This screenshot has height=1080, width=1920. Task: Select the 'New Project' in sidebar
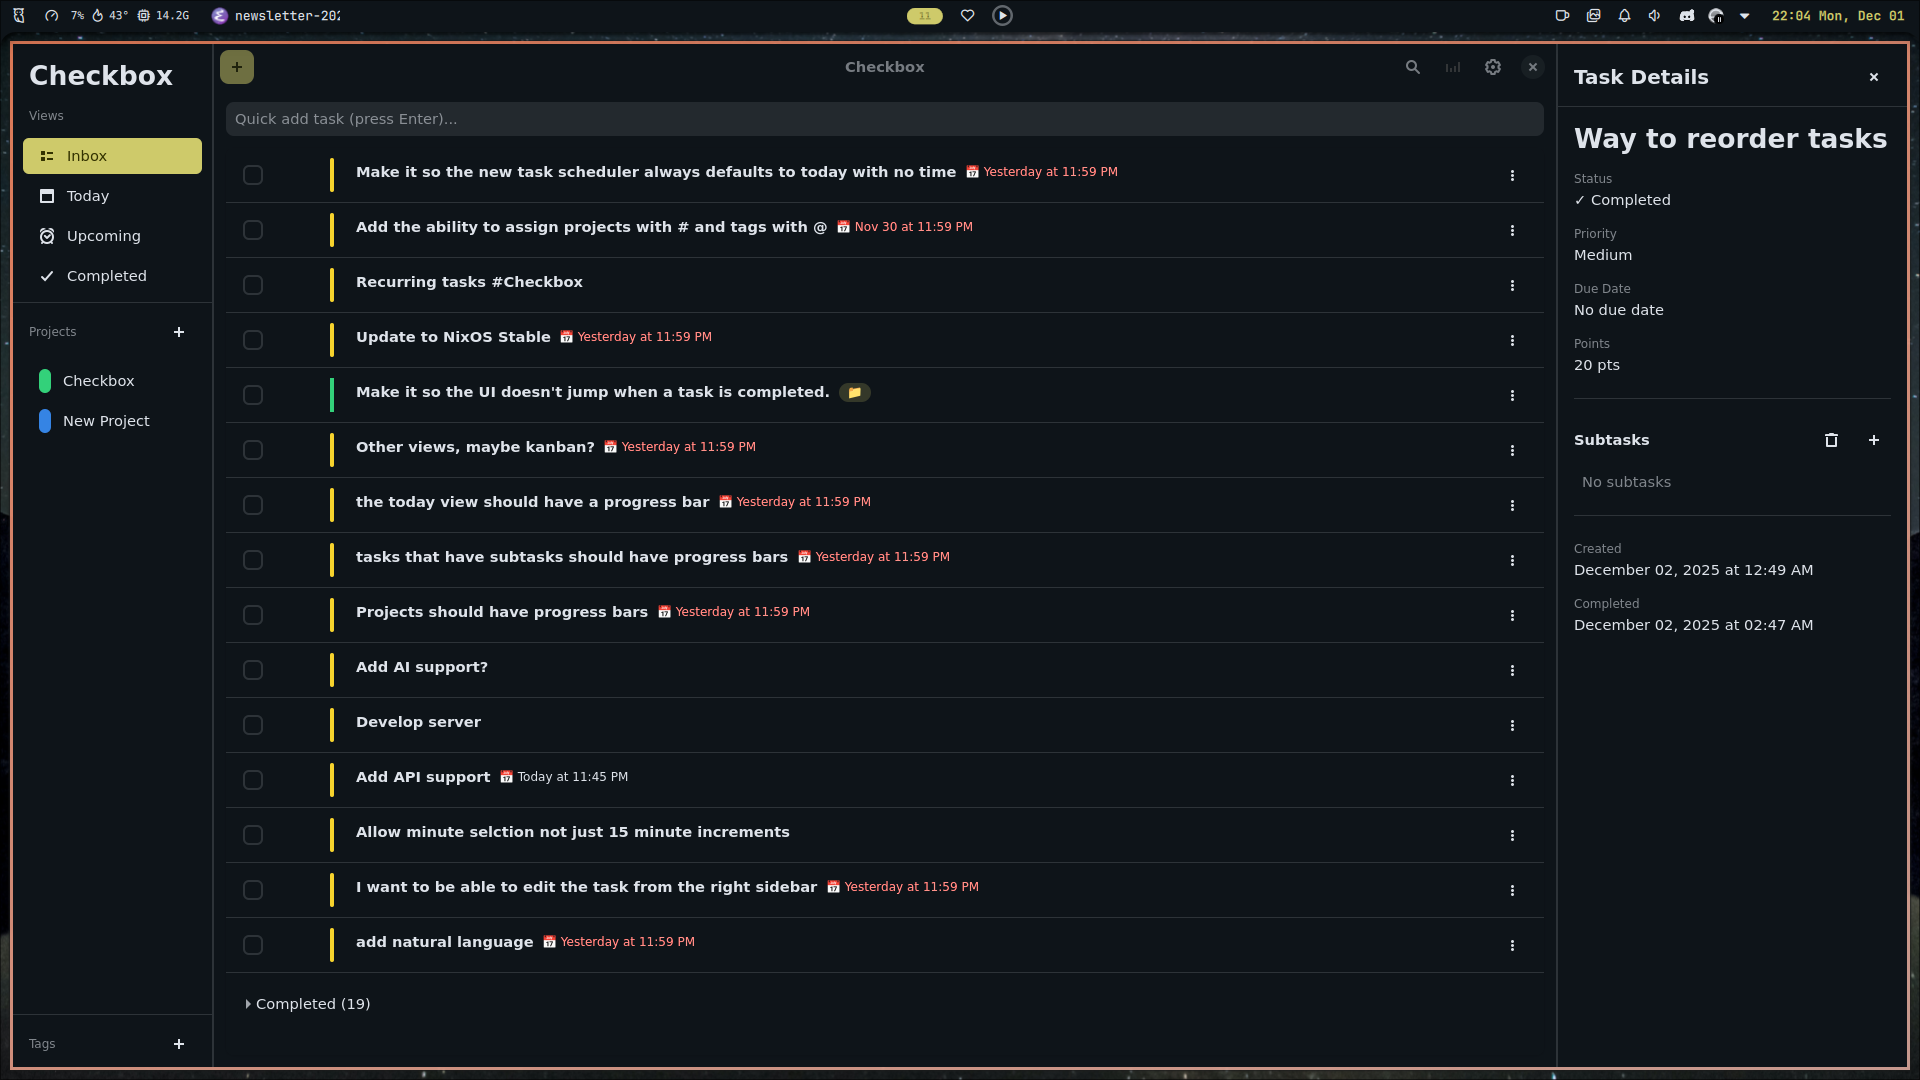(x=106, y=421)
